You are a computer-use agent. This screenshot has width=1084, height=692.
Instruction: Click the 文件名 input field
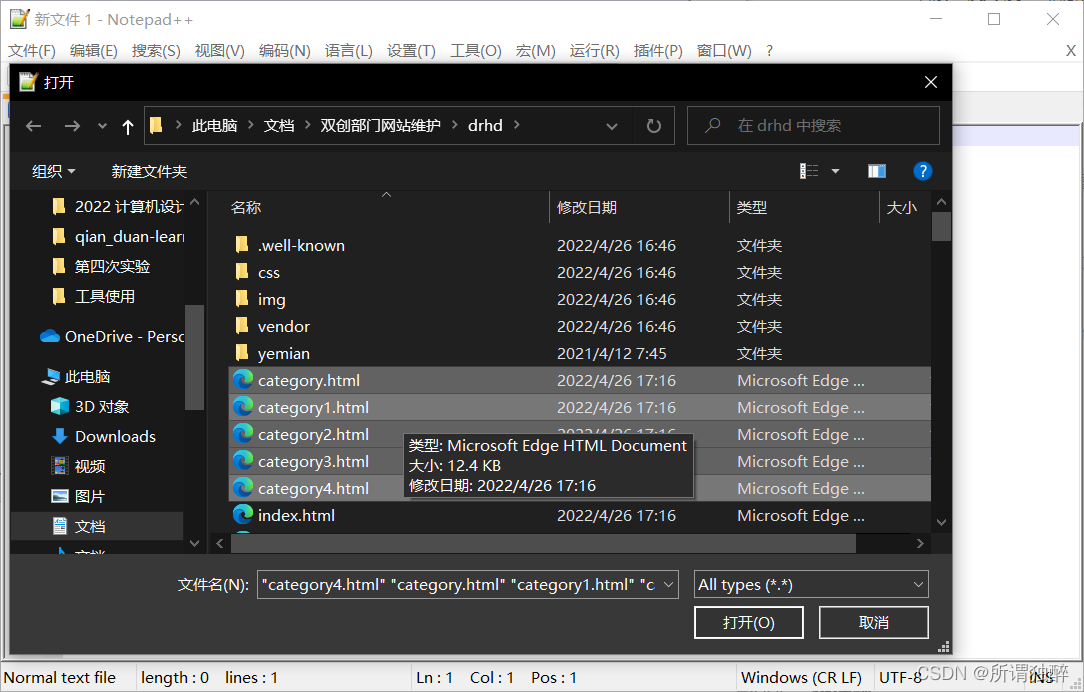pos(458,585)
